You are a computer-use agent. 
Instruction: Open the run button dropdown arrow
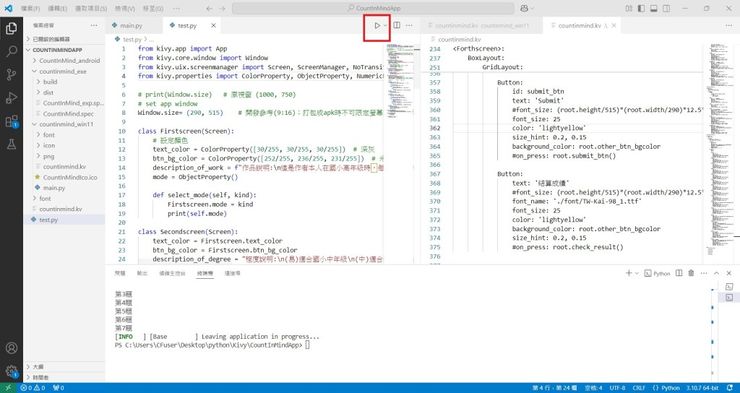tap(386, 25)
